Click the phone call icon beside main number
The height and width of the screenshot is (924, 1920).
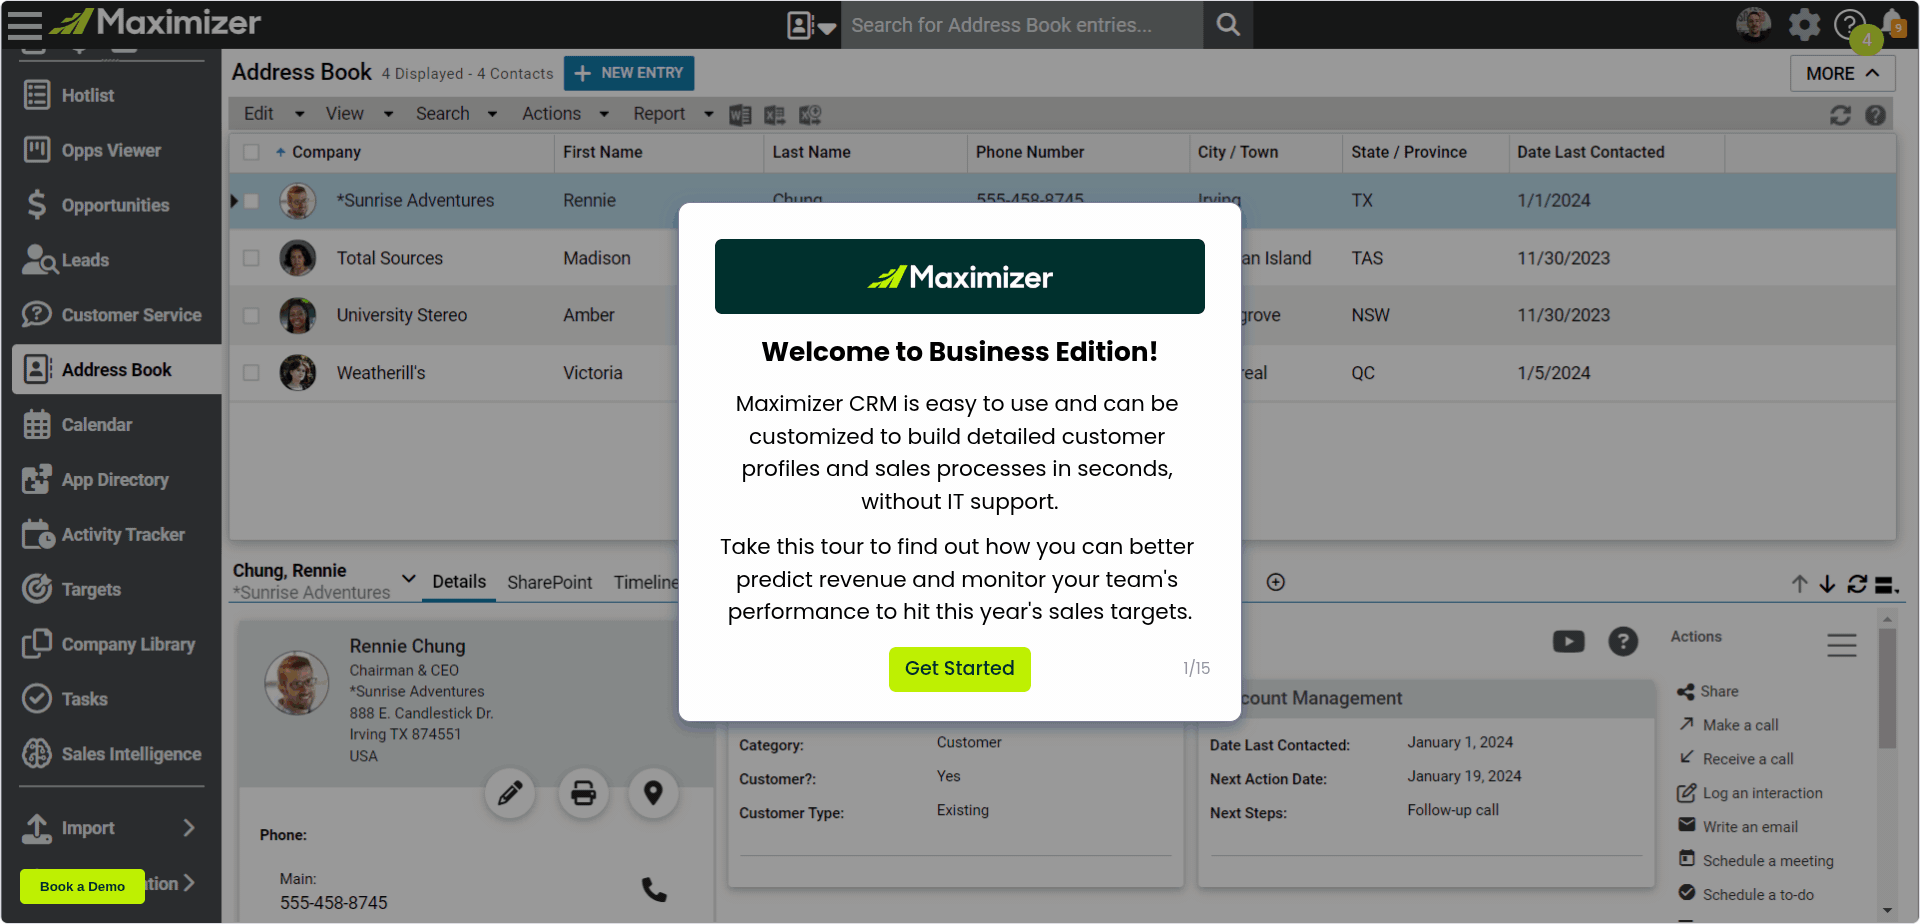click(654, 889)
